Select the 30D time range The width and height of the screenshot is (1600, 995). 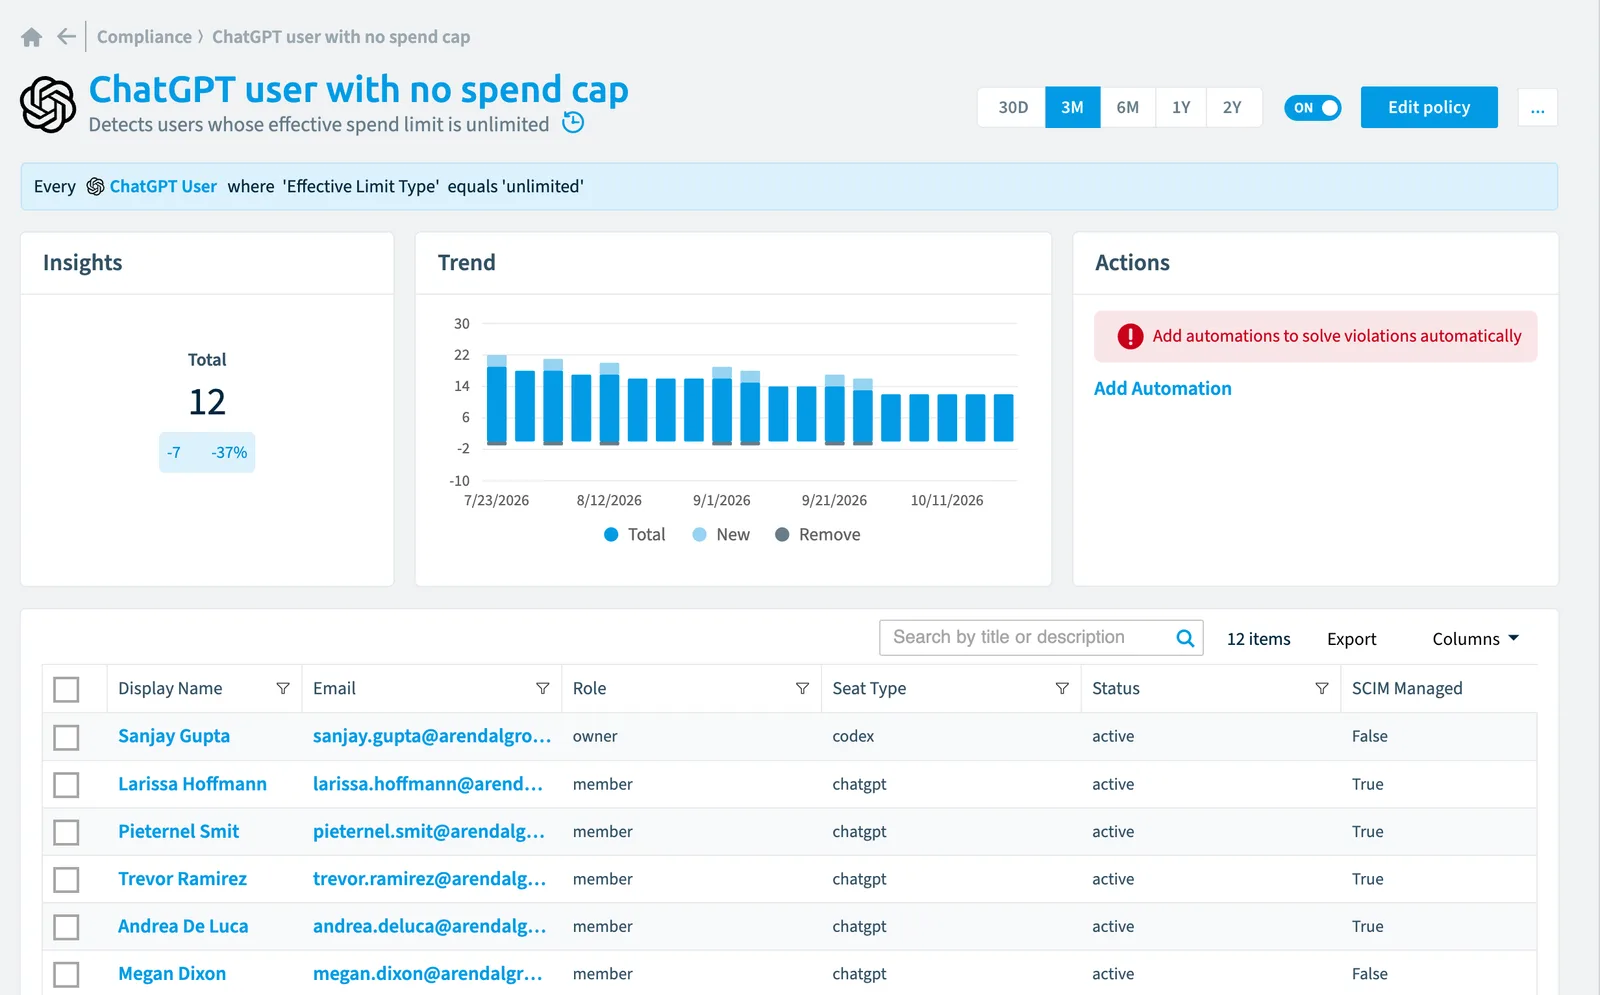click(1013, 108)
